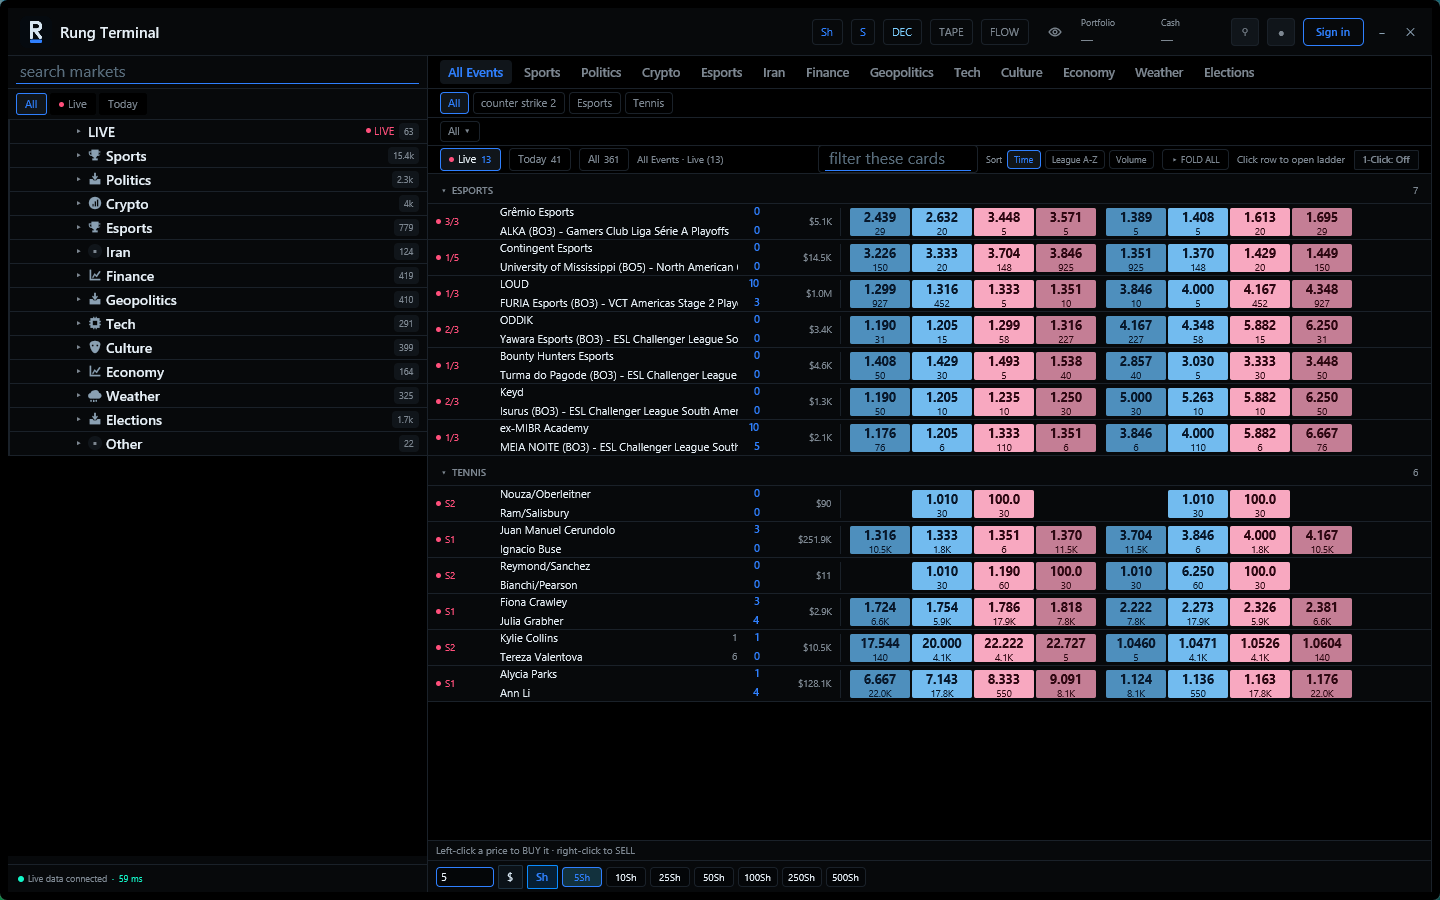The image size is (1440, 900).
Task: Toggle the DEC odds format button
Action: (x=902, y=32)
